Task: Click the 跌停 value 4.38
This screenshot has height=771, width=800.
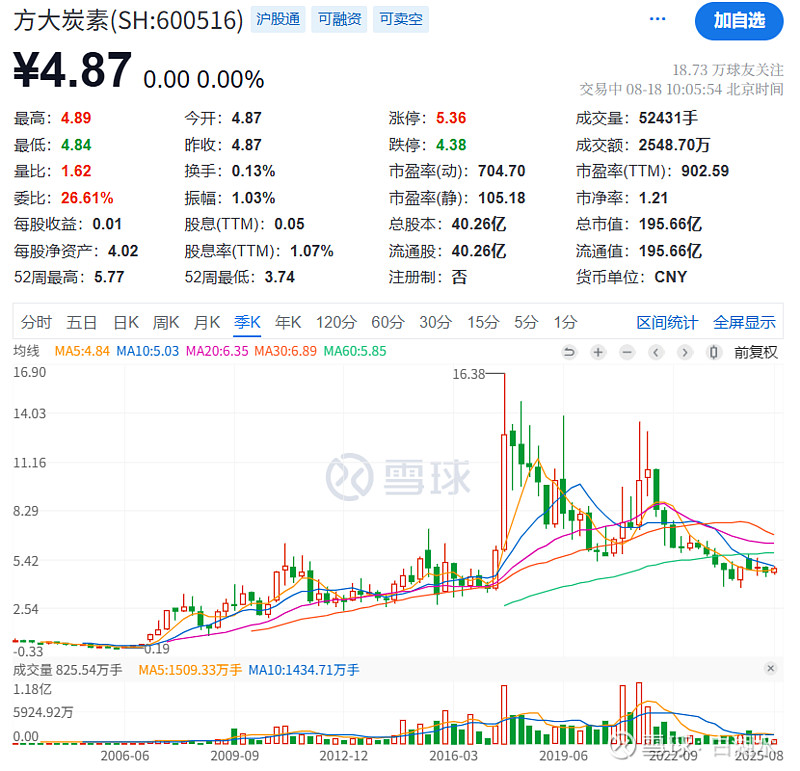Action: [x=451, y=145]
